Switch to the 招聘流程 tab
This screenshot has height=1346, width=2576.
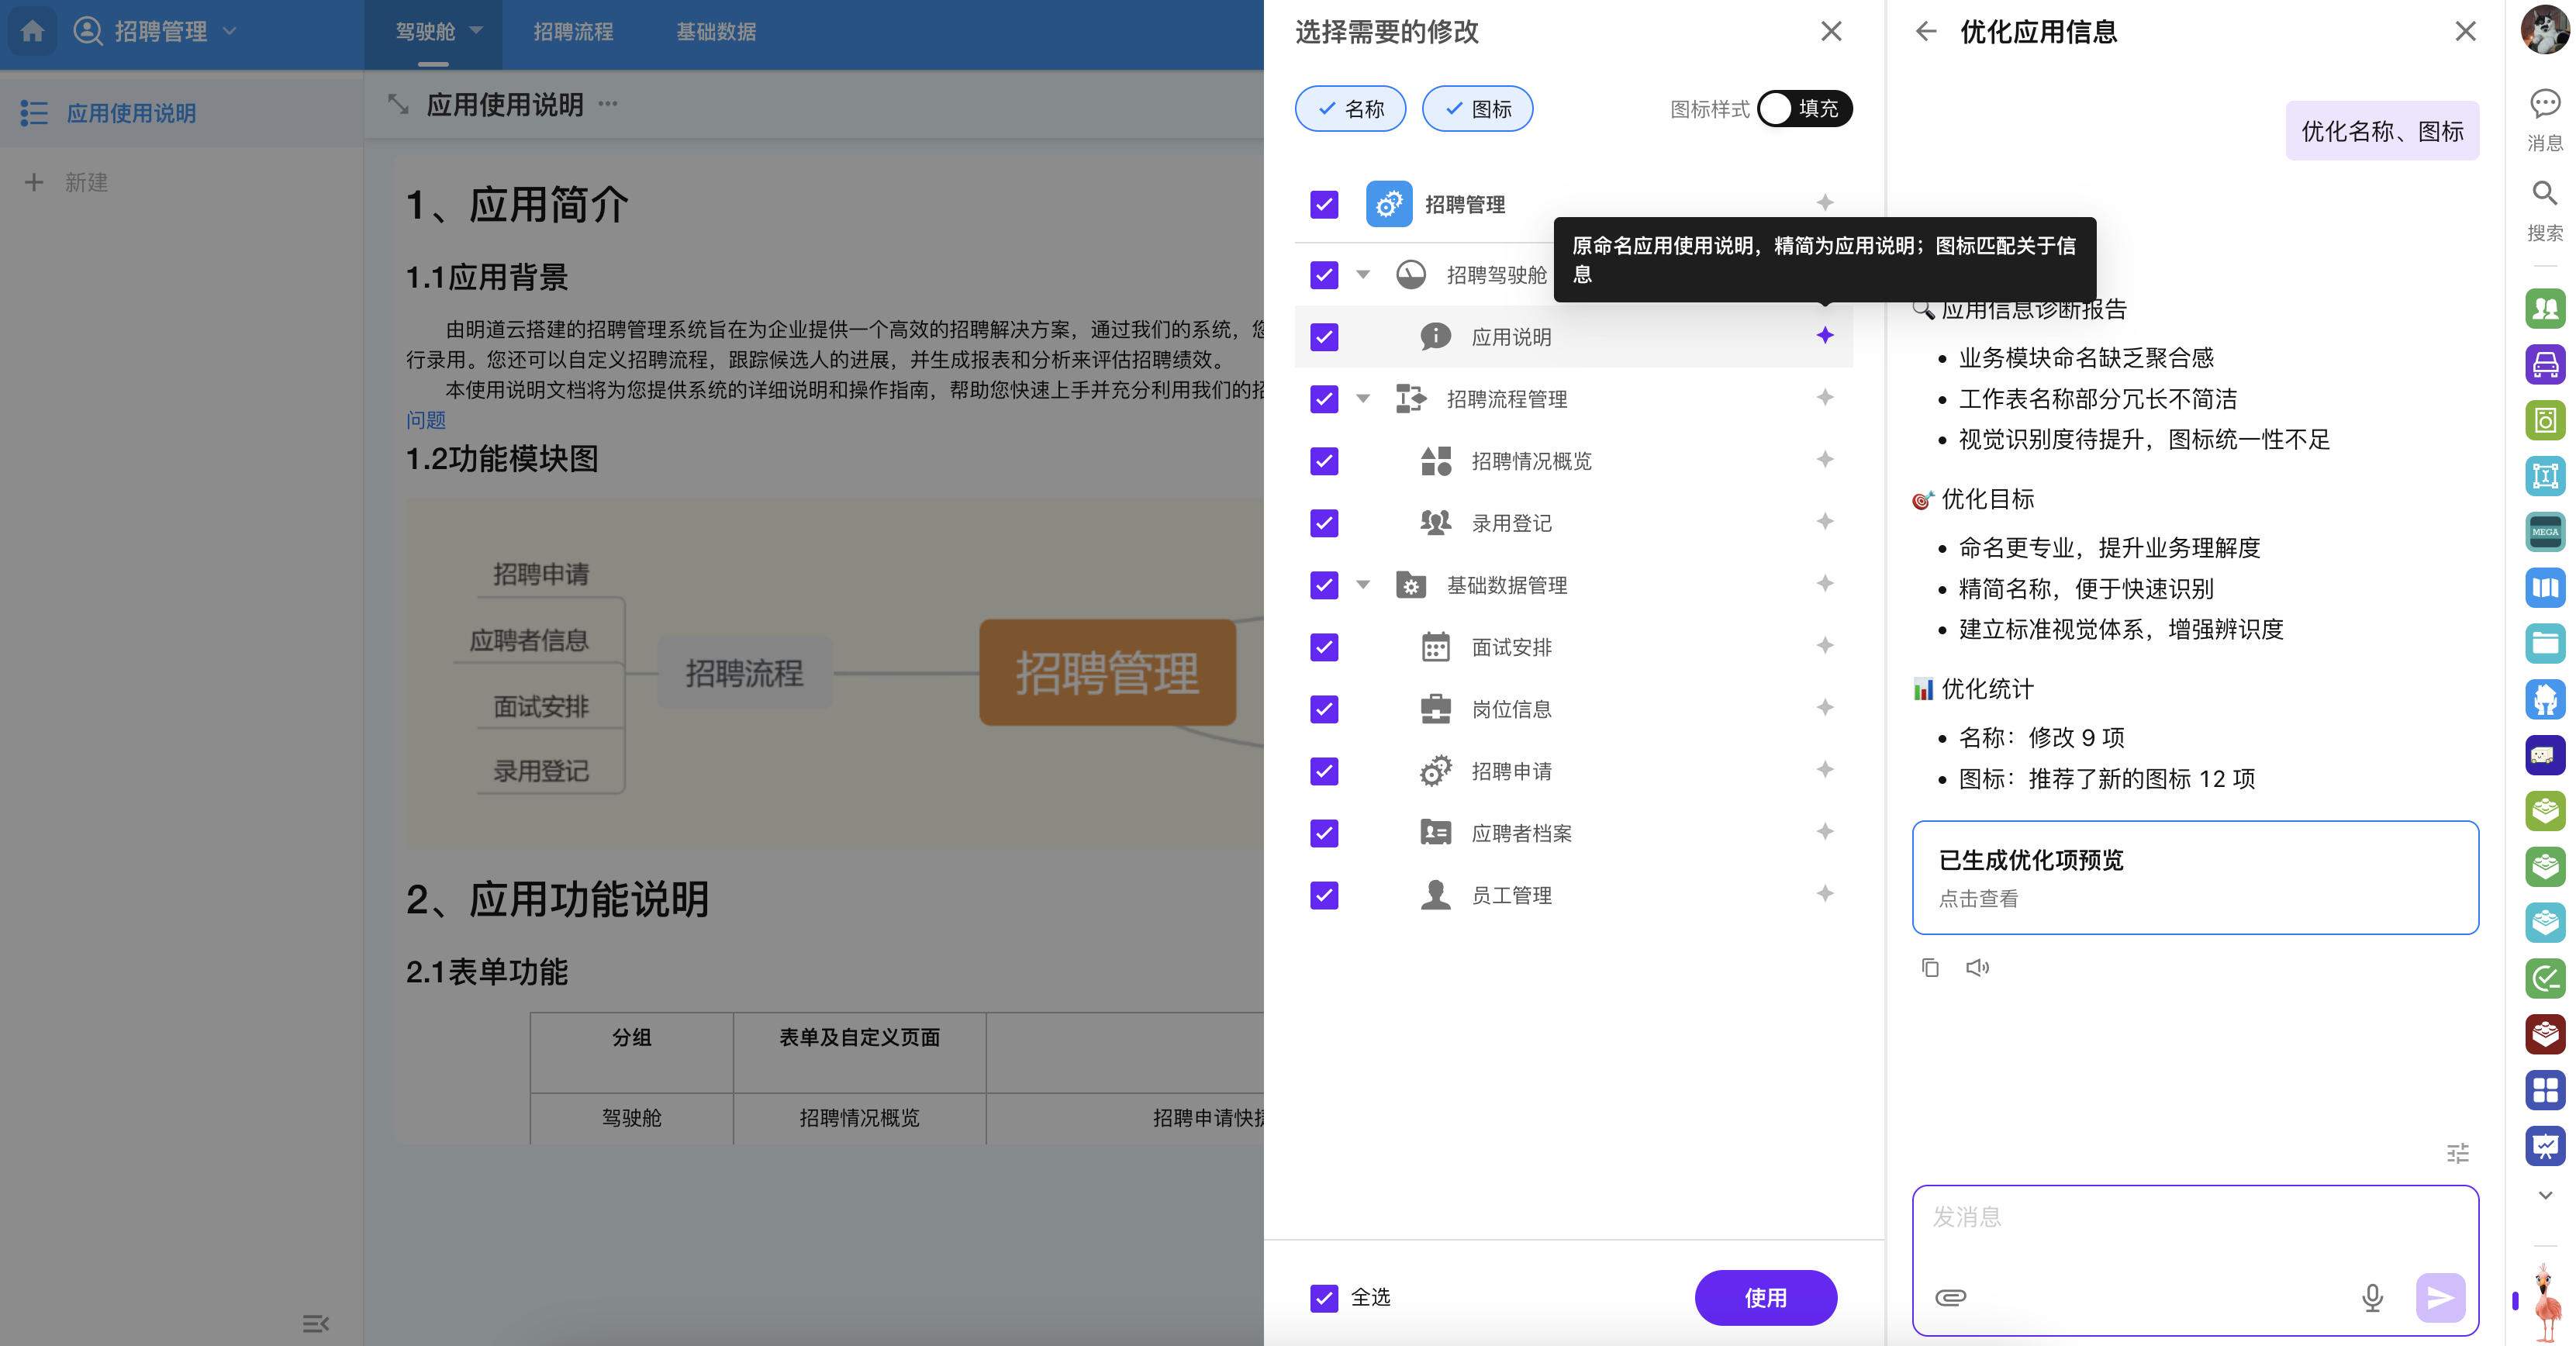point(573,32)
